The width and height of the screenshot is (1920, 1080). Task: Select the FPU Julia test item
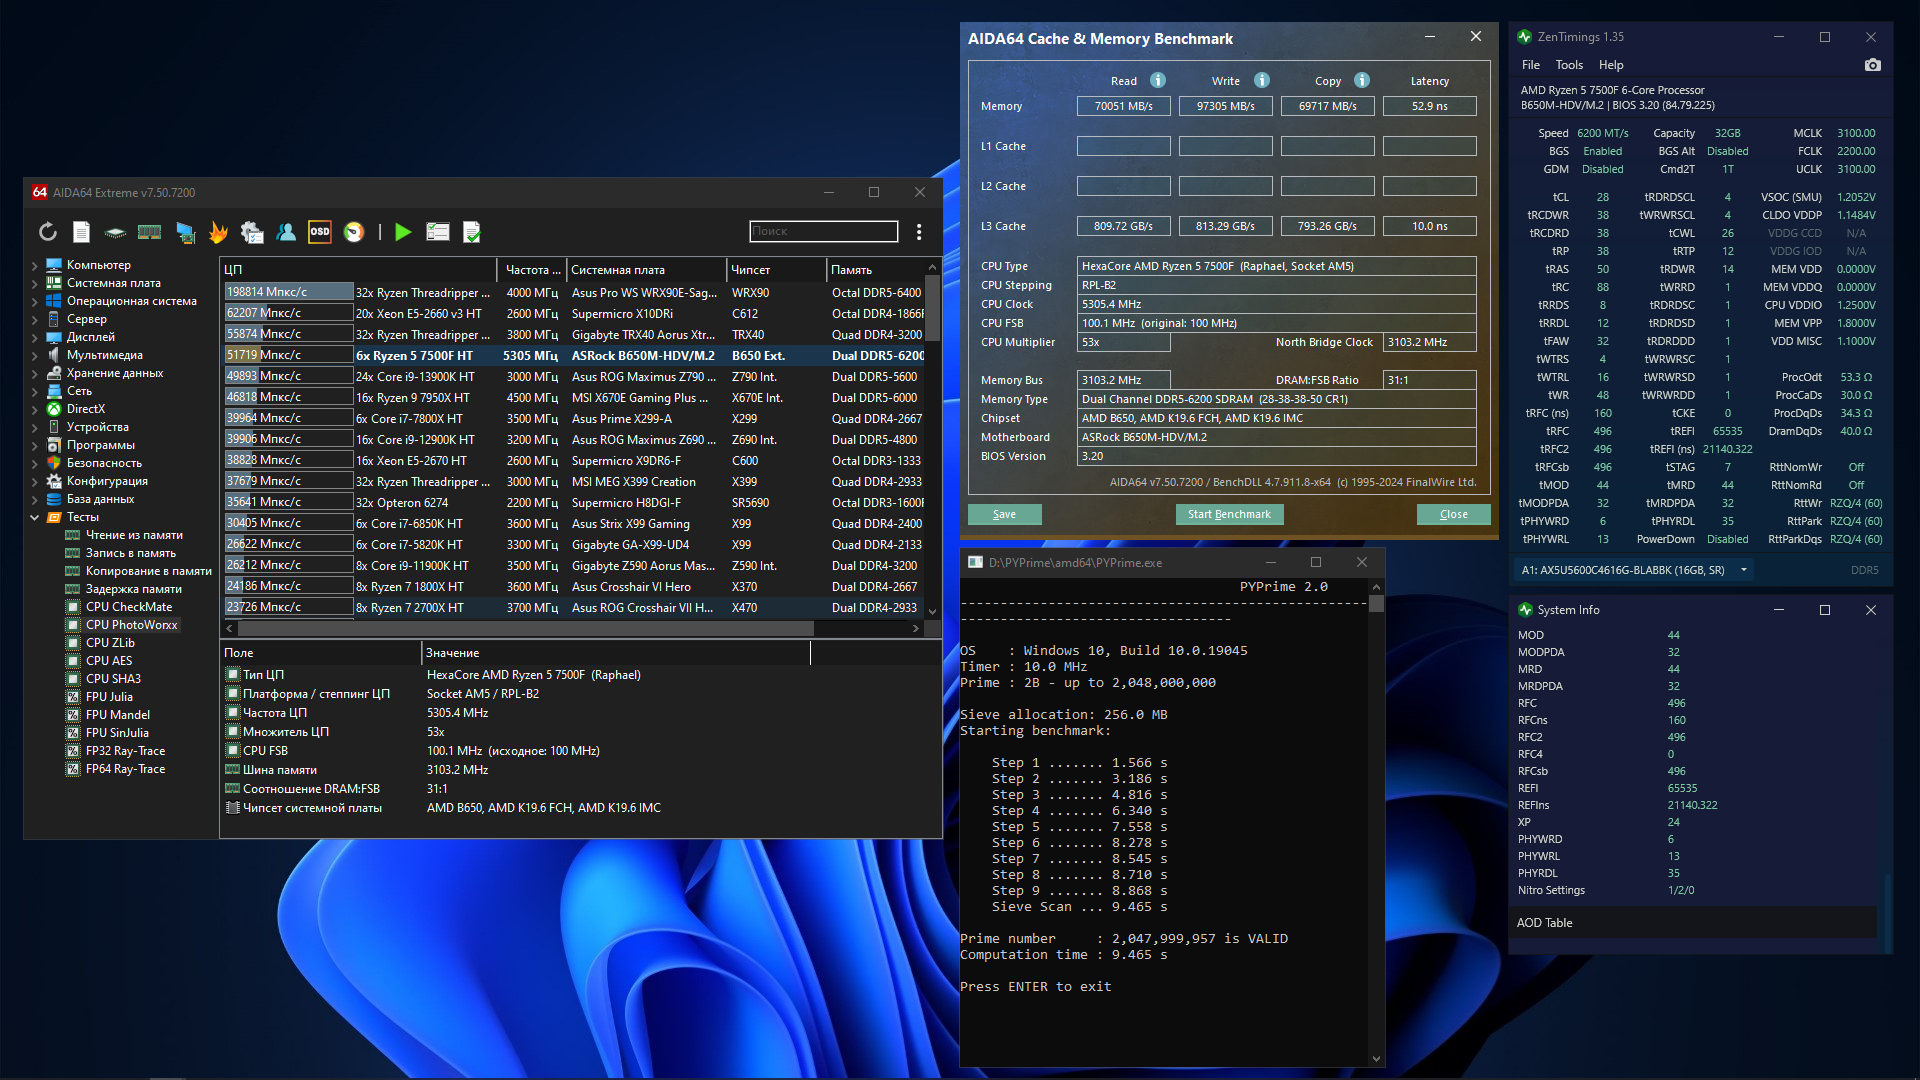tap(109, 697)
